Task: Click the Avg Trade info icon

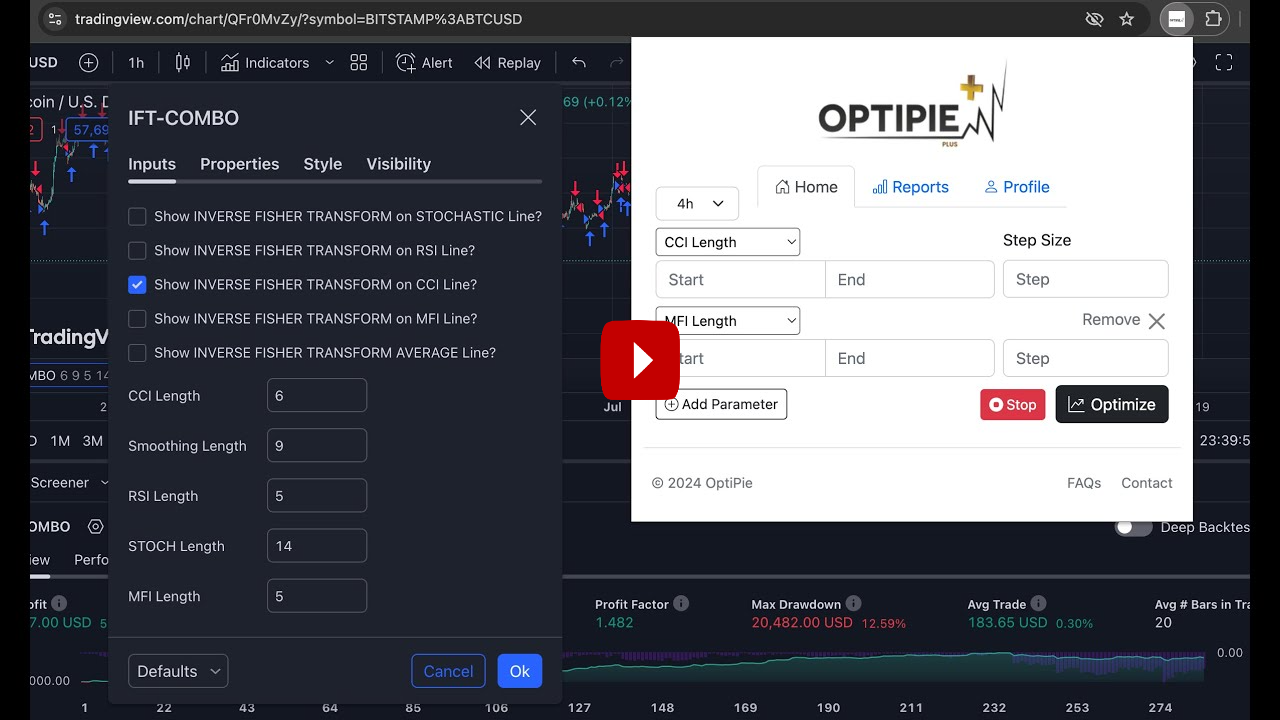Action: 1038,604
